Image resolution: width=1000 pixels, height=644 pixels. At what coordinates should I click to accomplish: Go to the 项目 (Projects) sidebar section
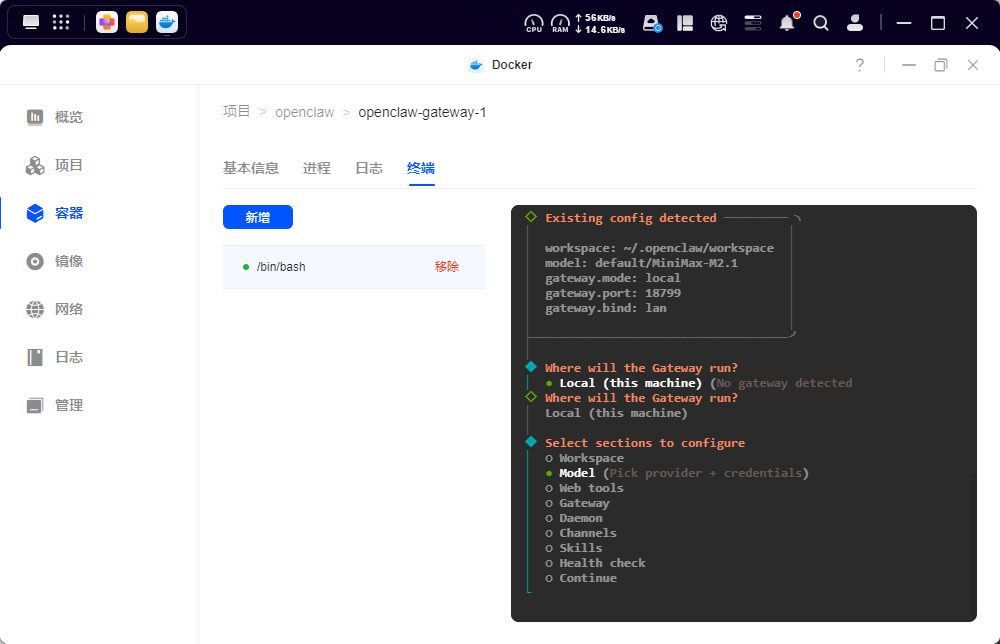point(68,165)
